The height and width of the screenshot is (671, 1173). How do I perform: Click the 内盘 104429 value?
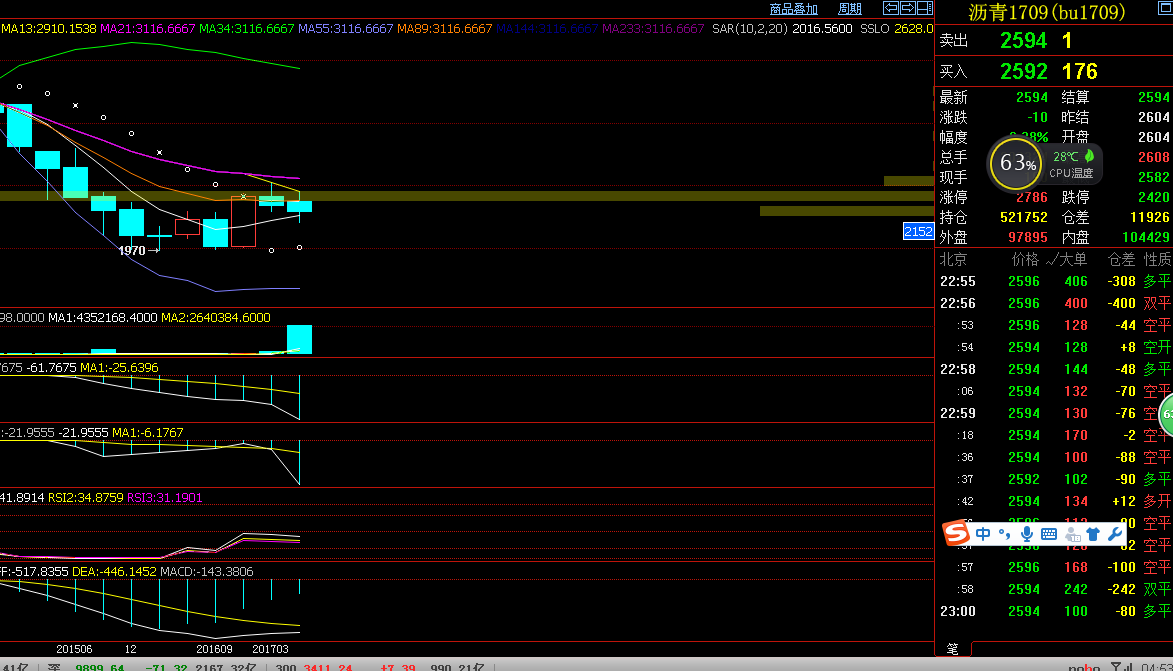1146,237
